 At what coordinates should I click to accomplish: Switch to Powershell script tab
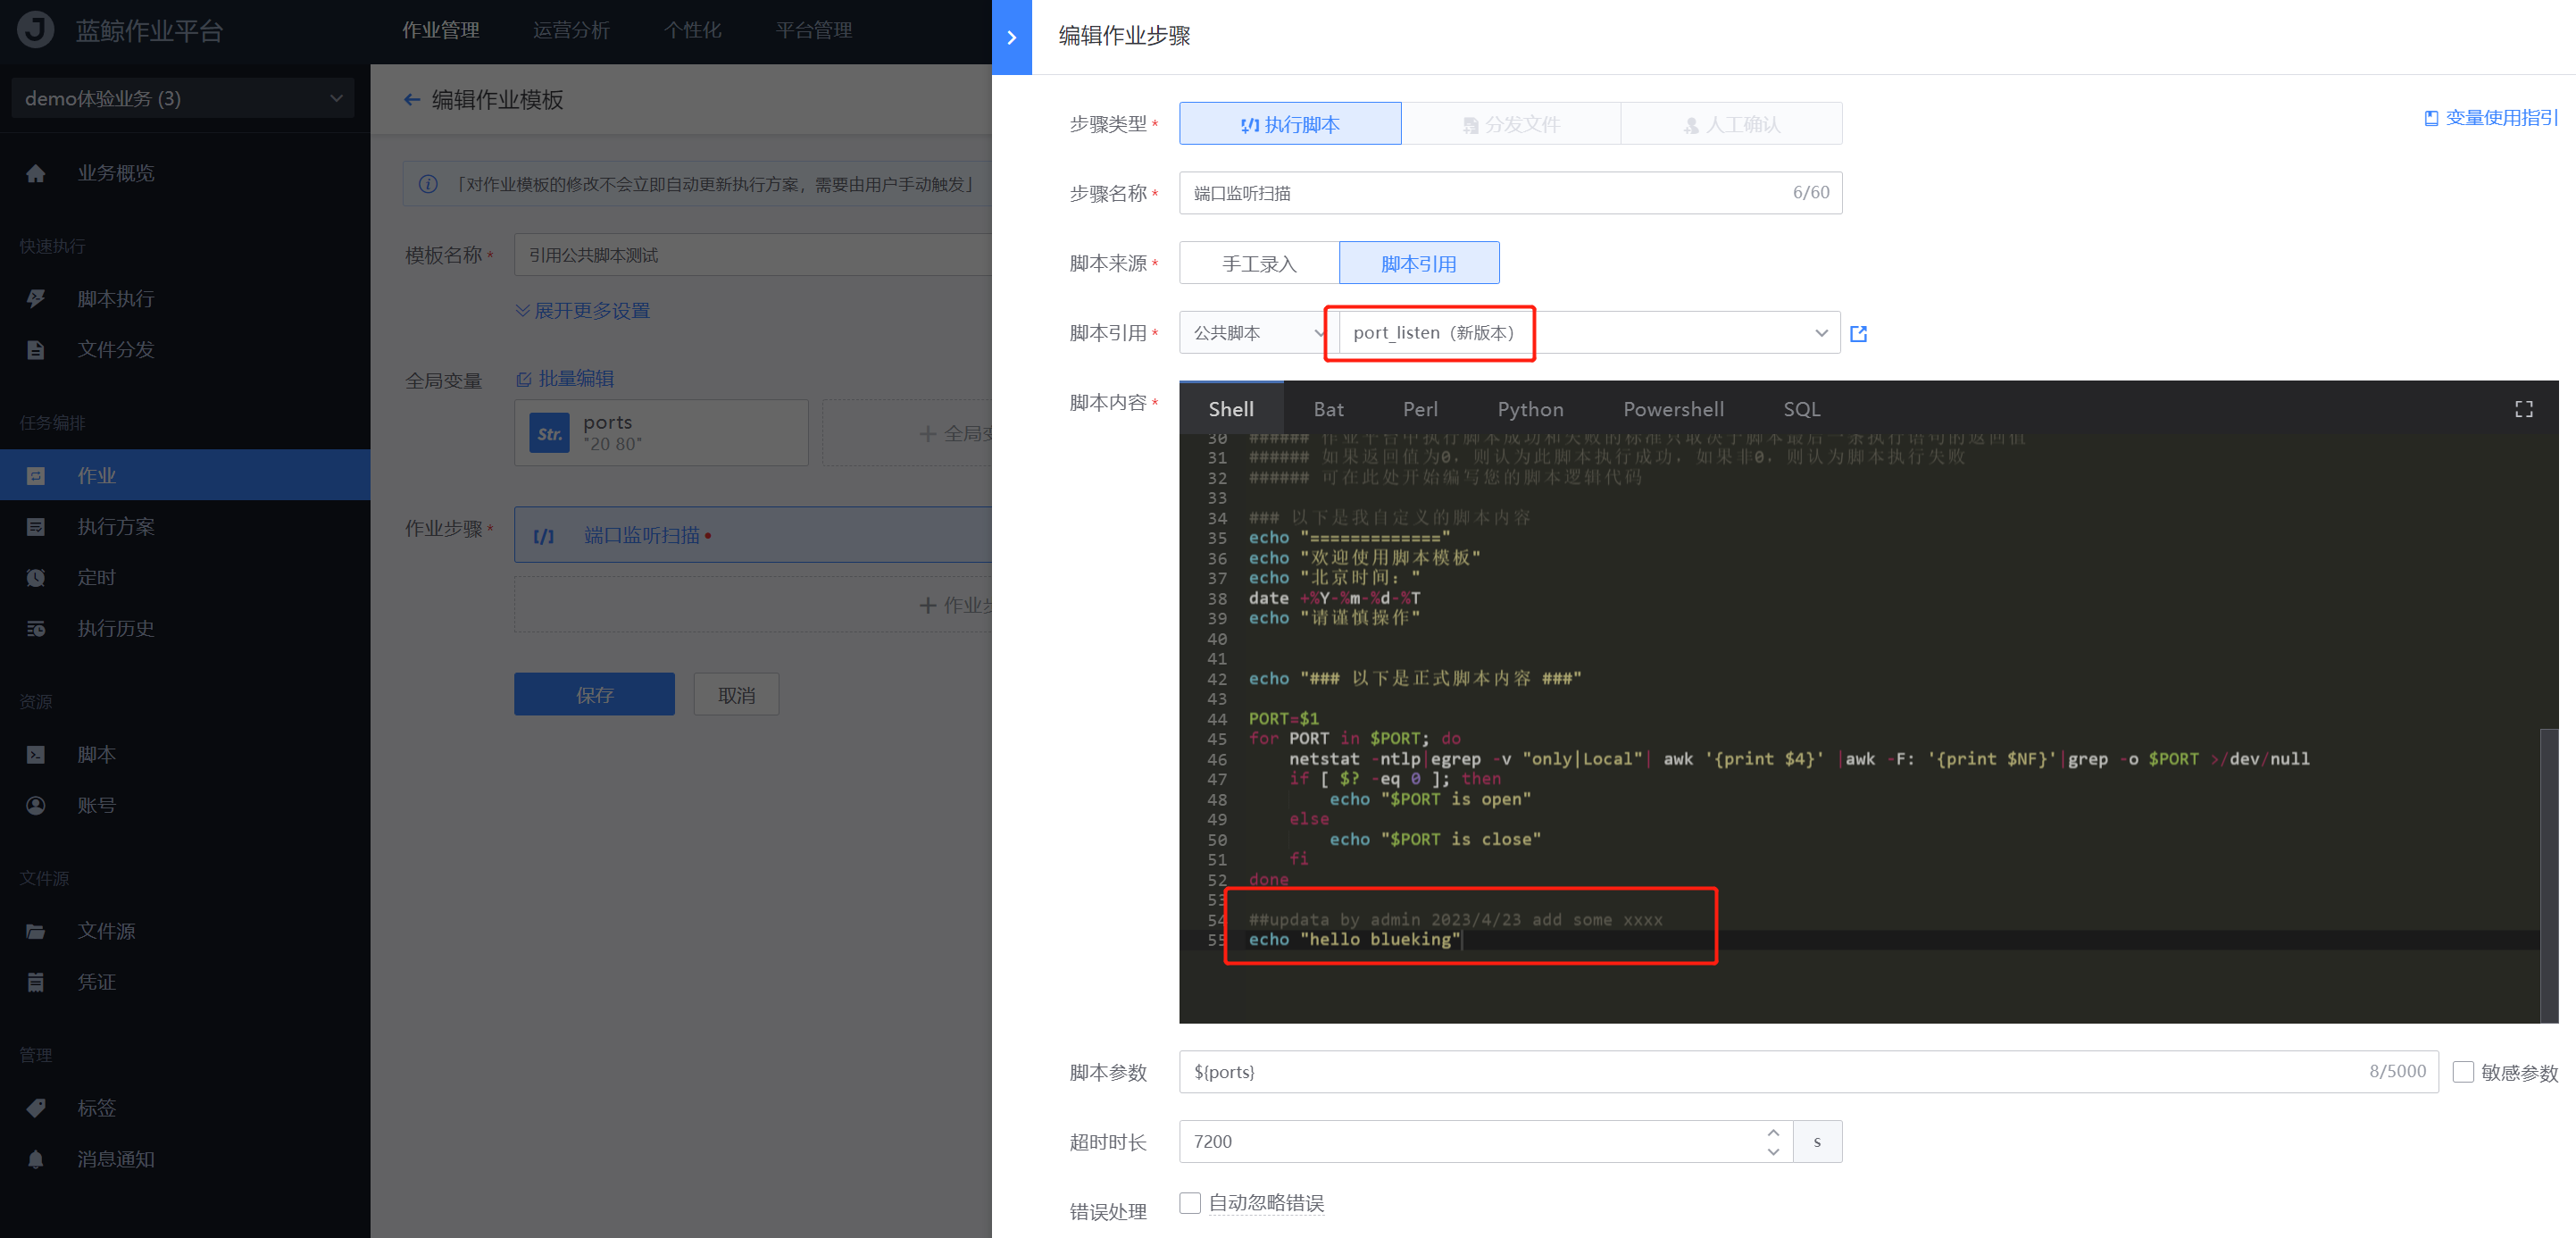click(x=1673, y=409)
